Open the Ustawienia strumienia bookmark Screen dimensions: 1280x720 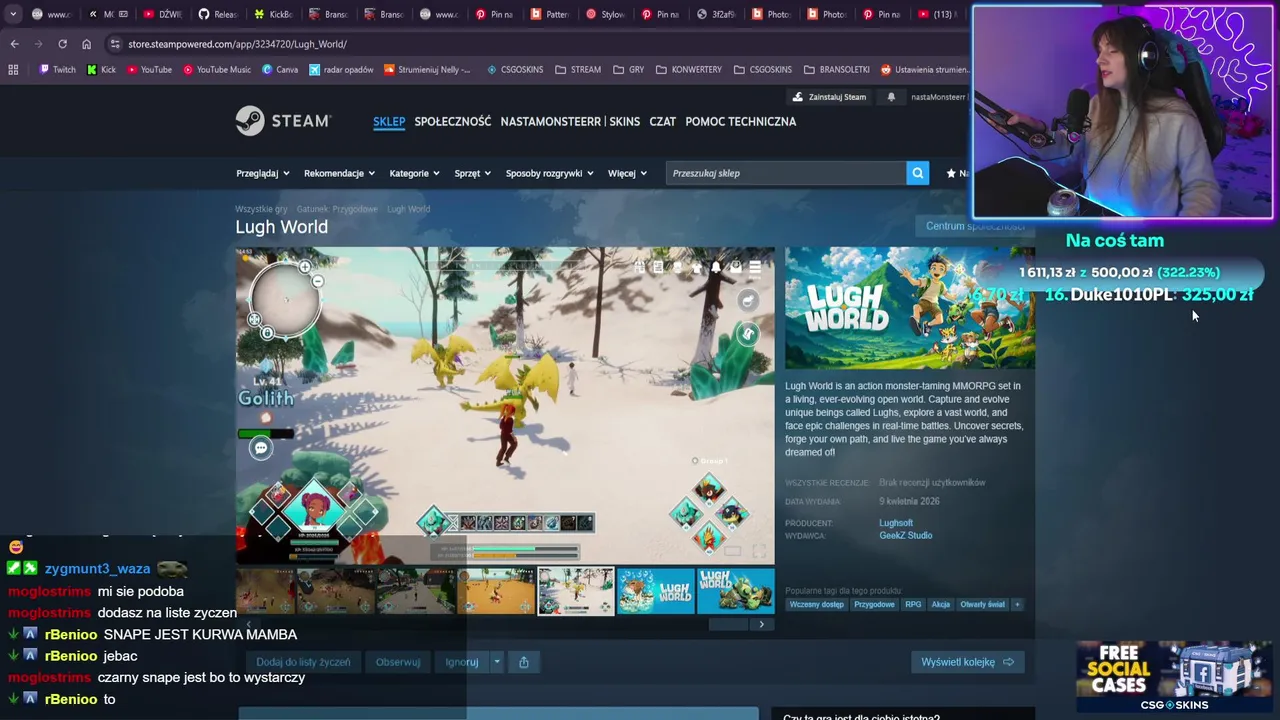point(924,70)
